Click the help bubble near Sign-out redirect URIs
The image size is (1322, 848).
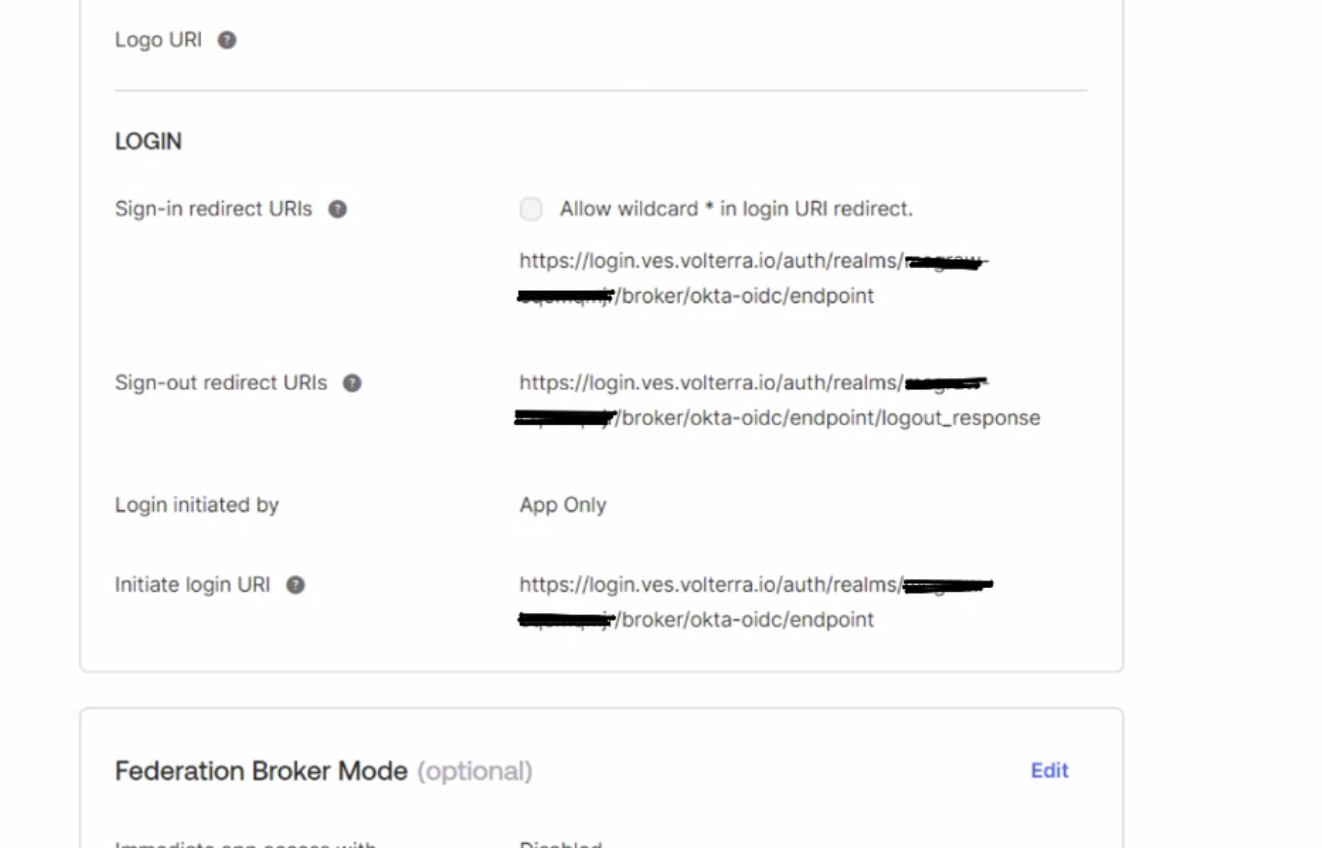(x=352, y=382)
